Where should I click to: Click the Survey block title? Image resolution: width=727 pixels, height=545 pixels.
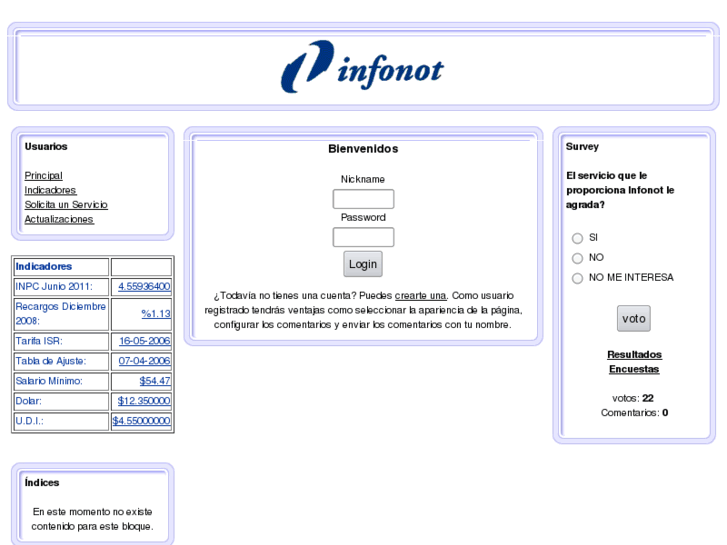[582, 147]
